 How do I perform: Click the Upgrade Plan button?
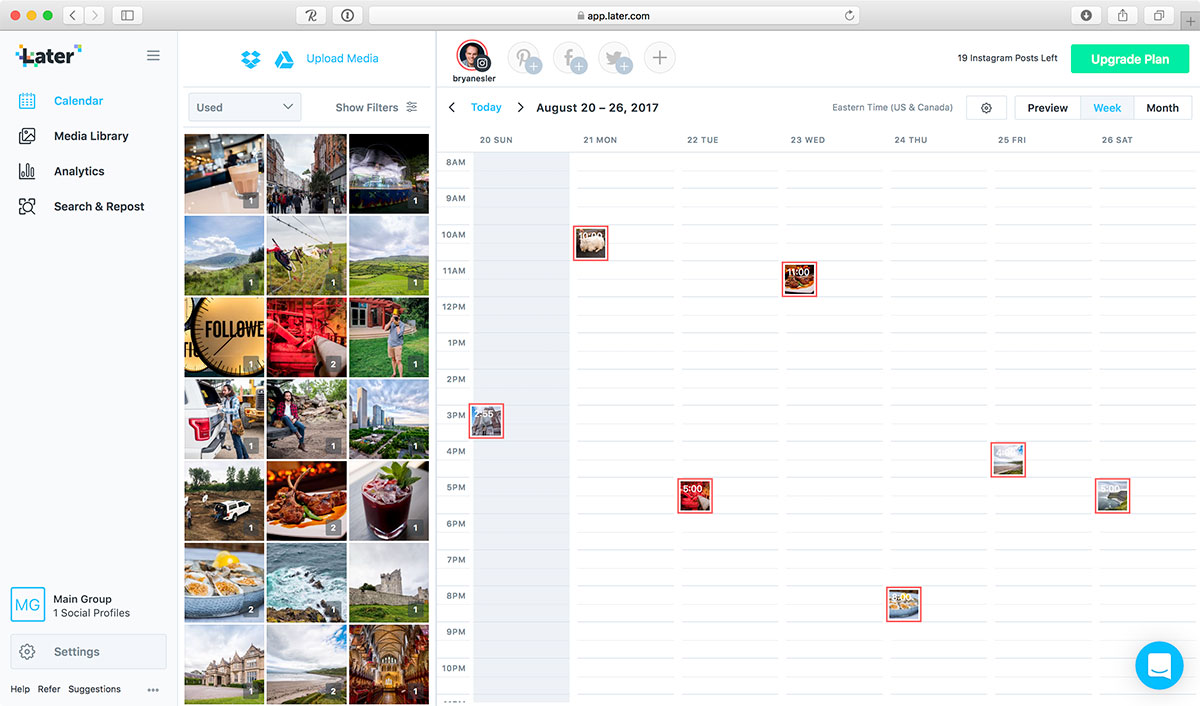click(1129, 59)
